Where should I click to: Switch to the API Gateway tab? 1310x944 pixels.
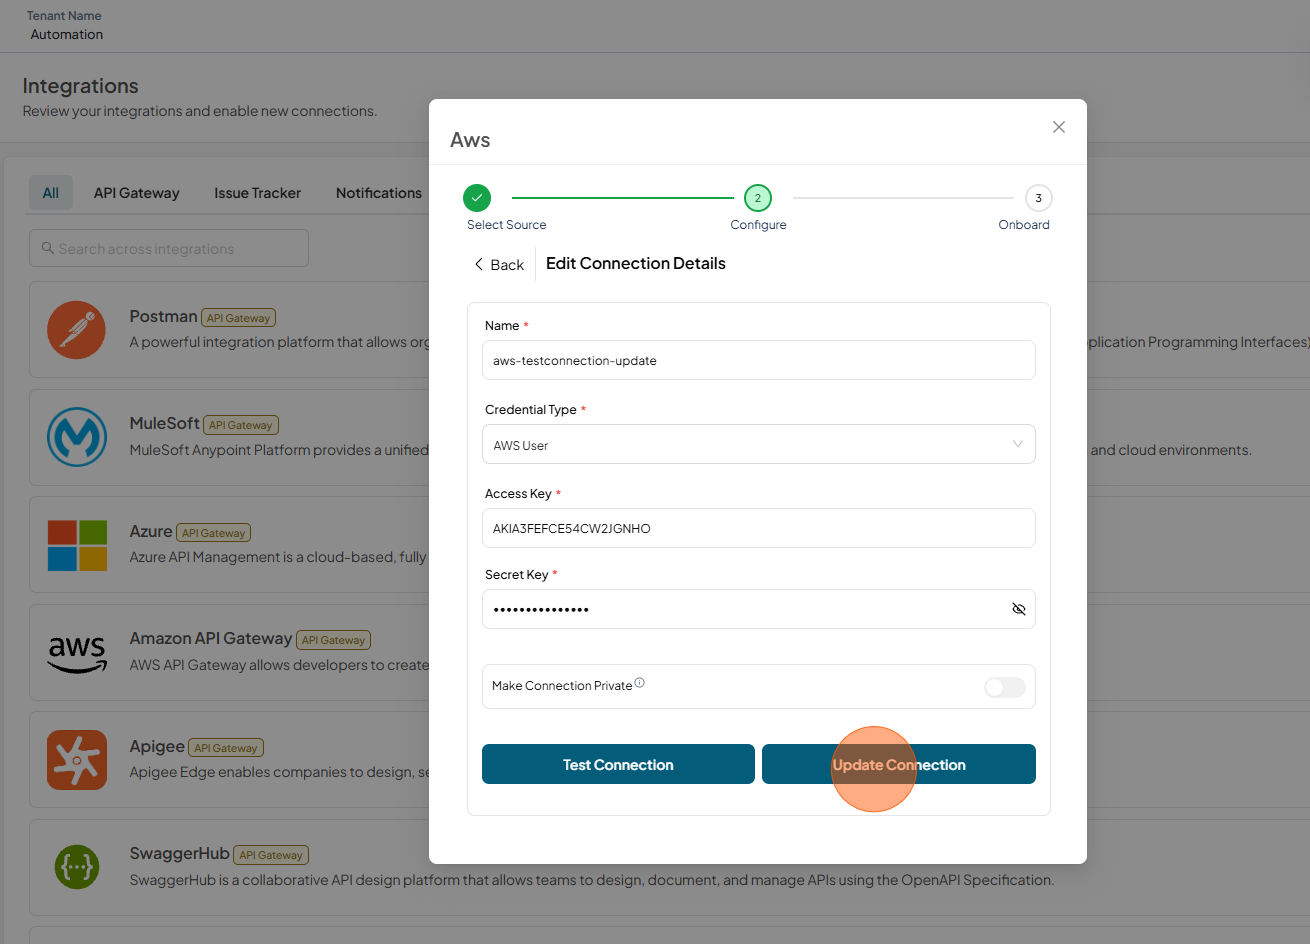[137, 193]
